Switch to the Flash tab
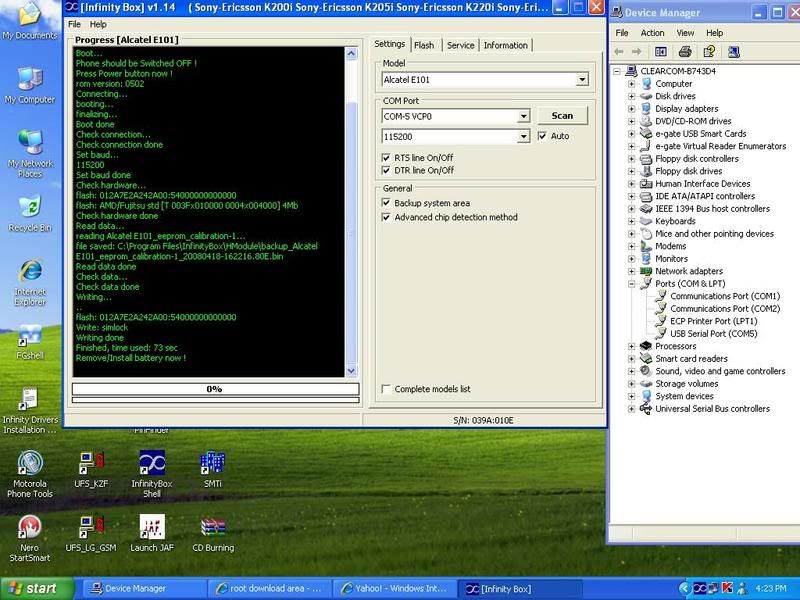 coord(424,45)
